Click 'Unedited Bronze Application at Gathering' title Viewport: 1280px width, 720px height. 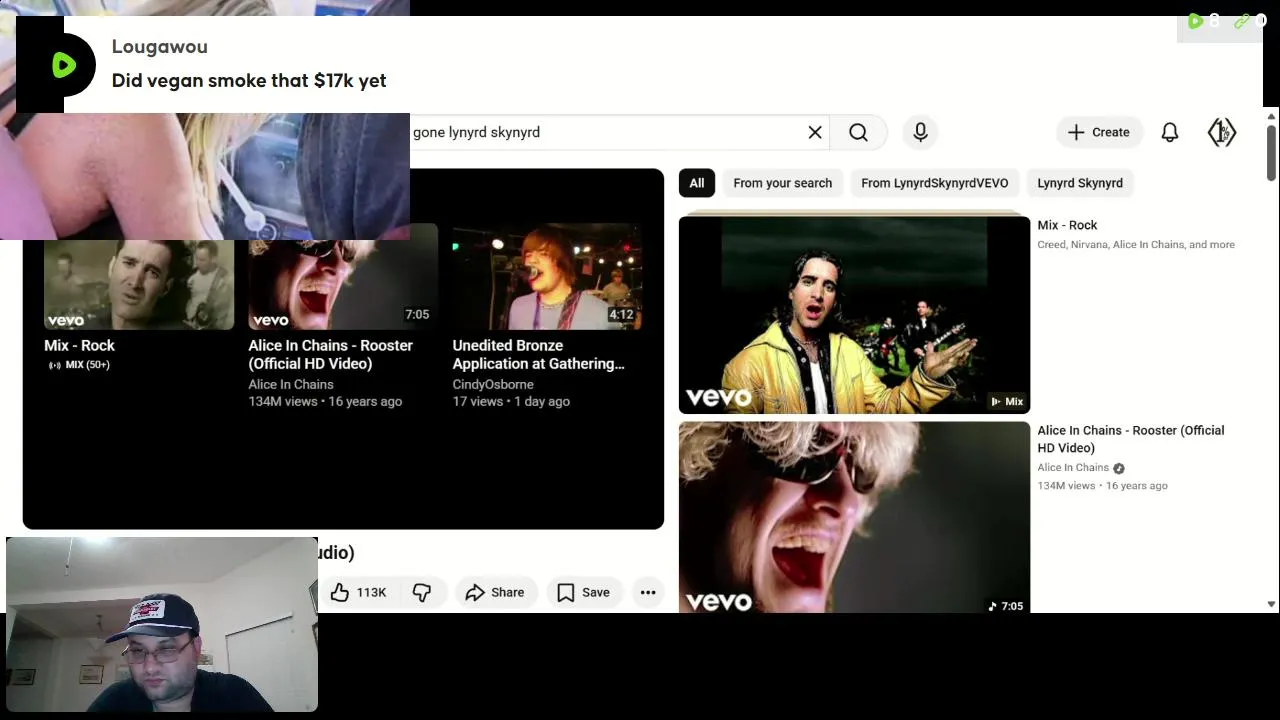point(539,354)
